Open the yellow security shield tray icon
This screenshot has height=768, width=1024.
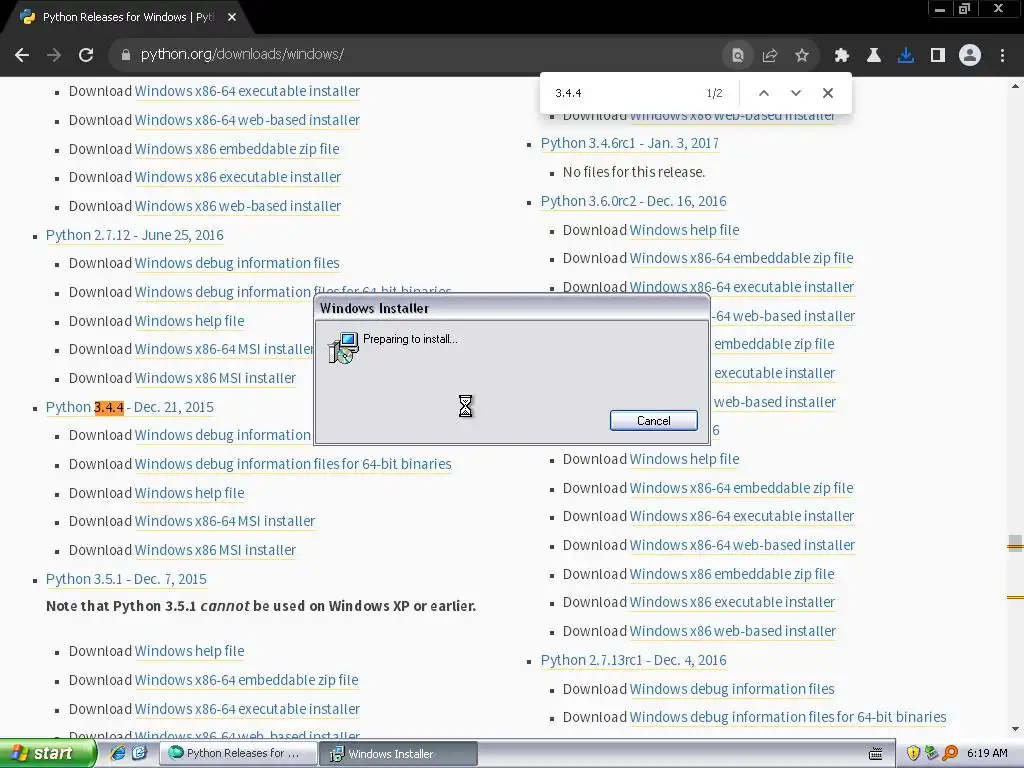tap(913, 754)
